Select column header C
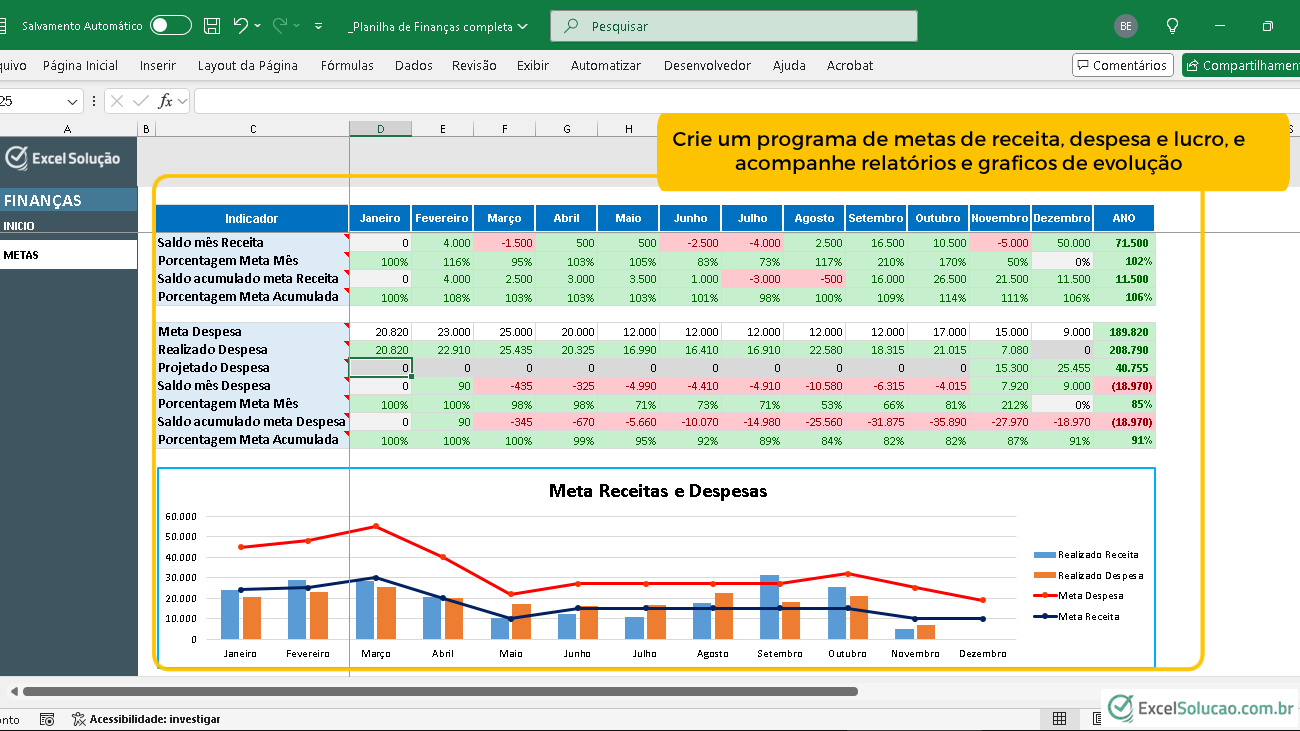 point(253,129)
